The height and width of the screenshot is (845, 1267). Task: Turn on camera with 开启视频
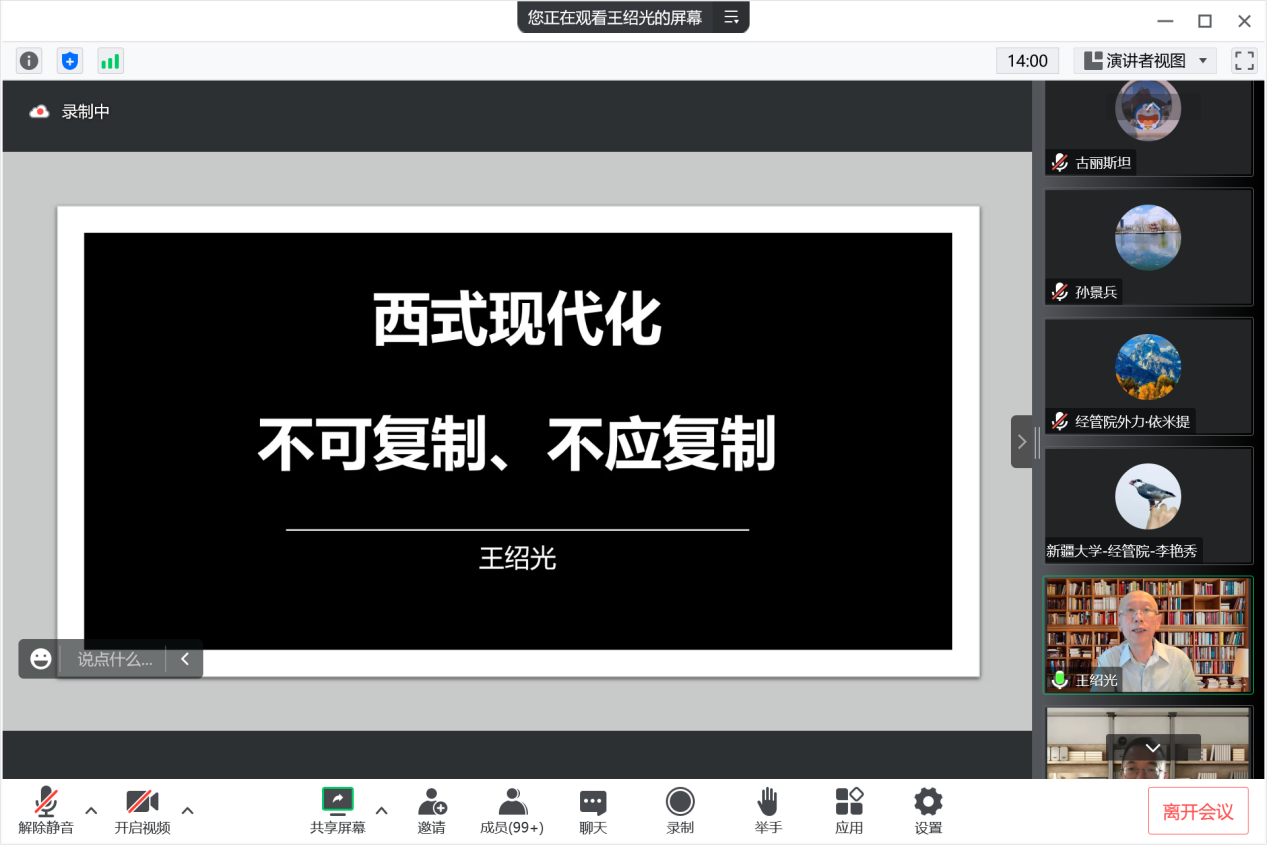pos(142,810)
